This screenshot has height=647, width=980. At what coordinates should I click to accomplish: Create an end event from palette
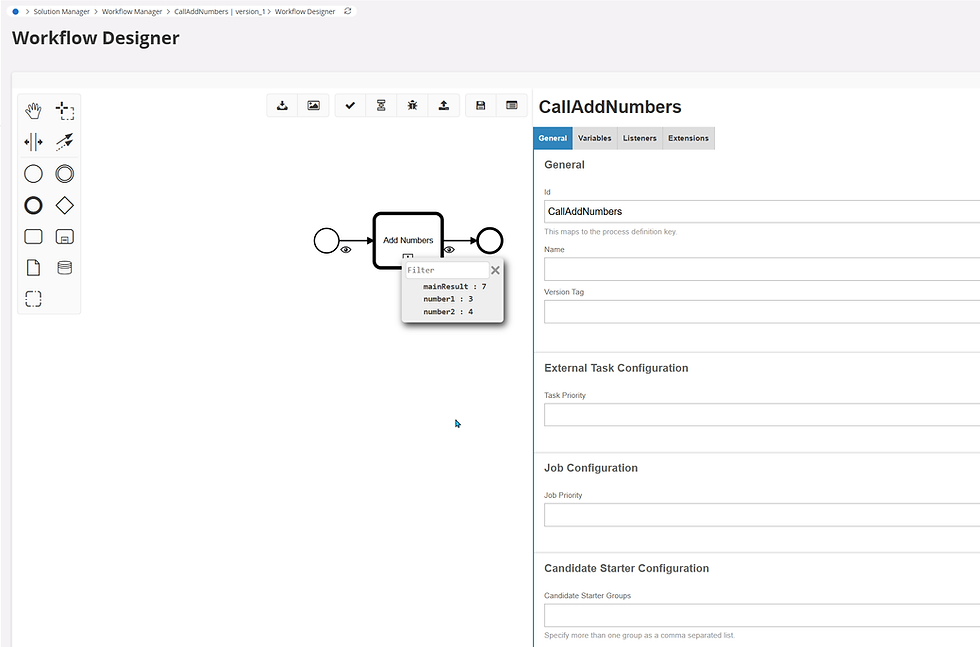(33, 205)
